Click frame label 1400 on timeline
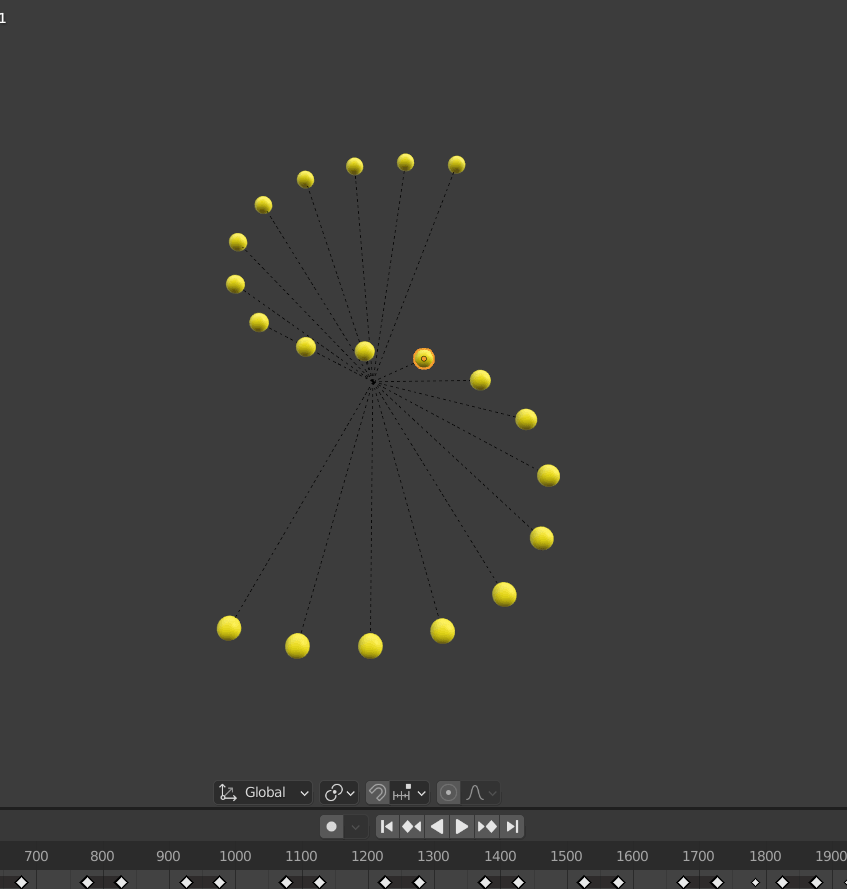The height and width of the screenshot is (889, 847). pyautogui.click(x=500, y=856)
